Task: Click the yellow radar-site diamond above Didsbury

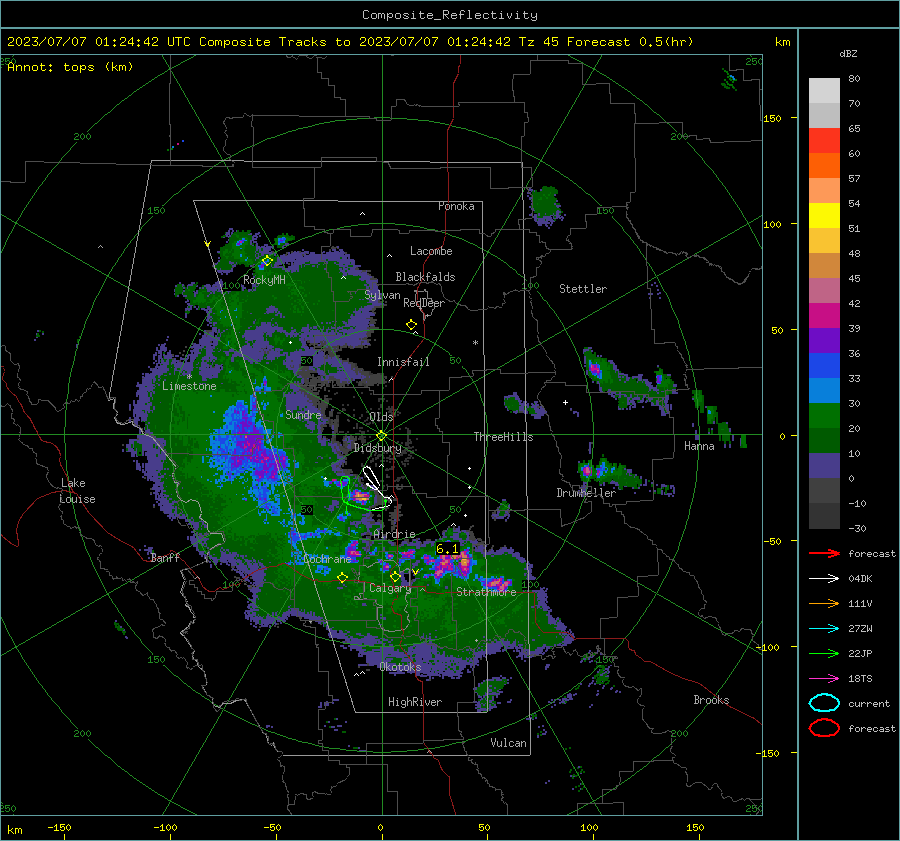Action: (381, 436)
